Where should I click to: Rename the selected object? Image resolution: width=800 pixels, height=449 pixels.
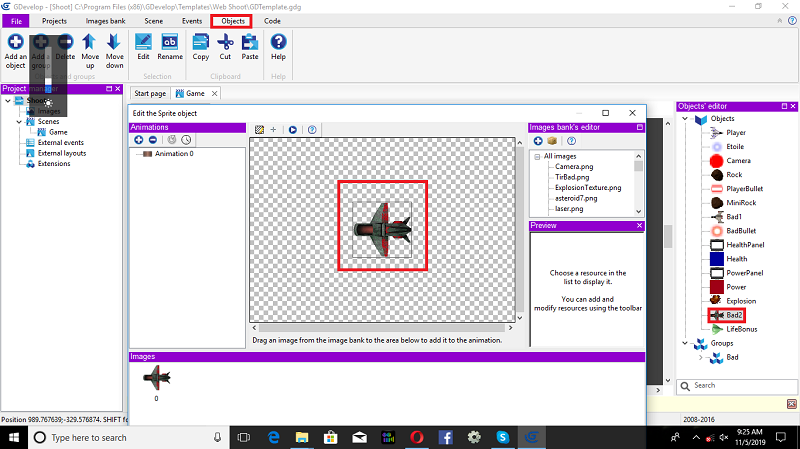point(170,47)
